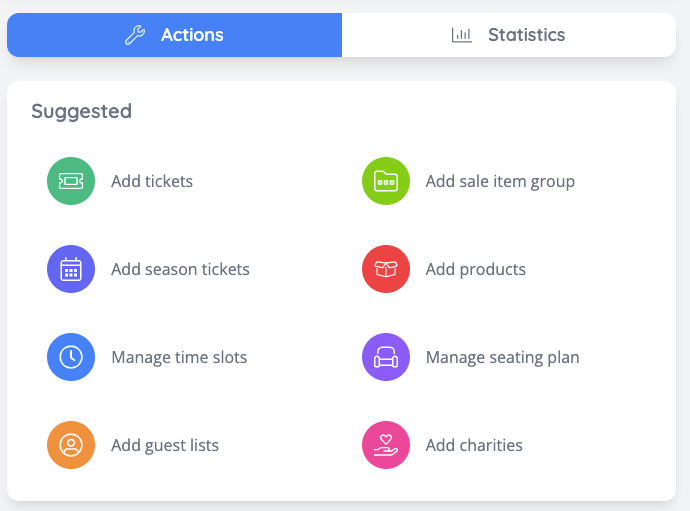Choose the Add charities action
The width and height of the screenshot is (690, 511).
pos(474,446)
